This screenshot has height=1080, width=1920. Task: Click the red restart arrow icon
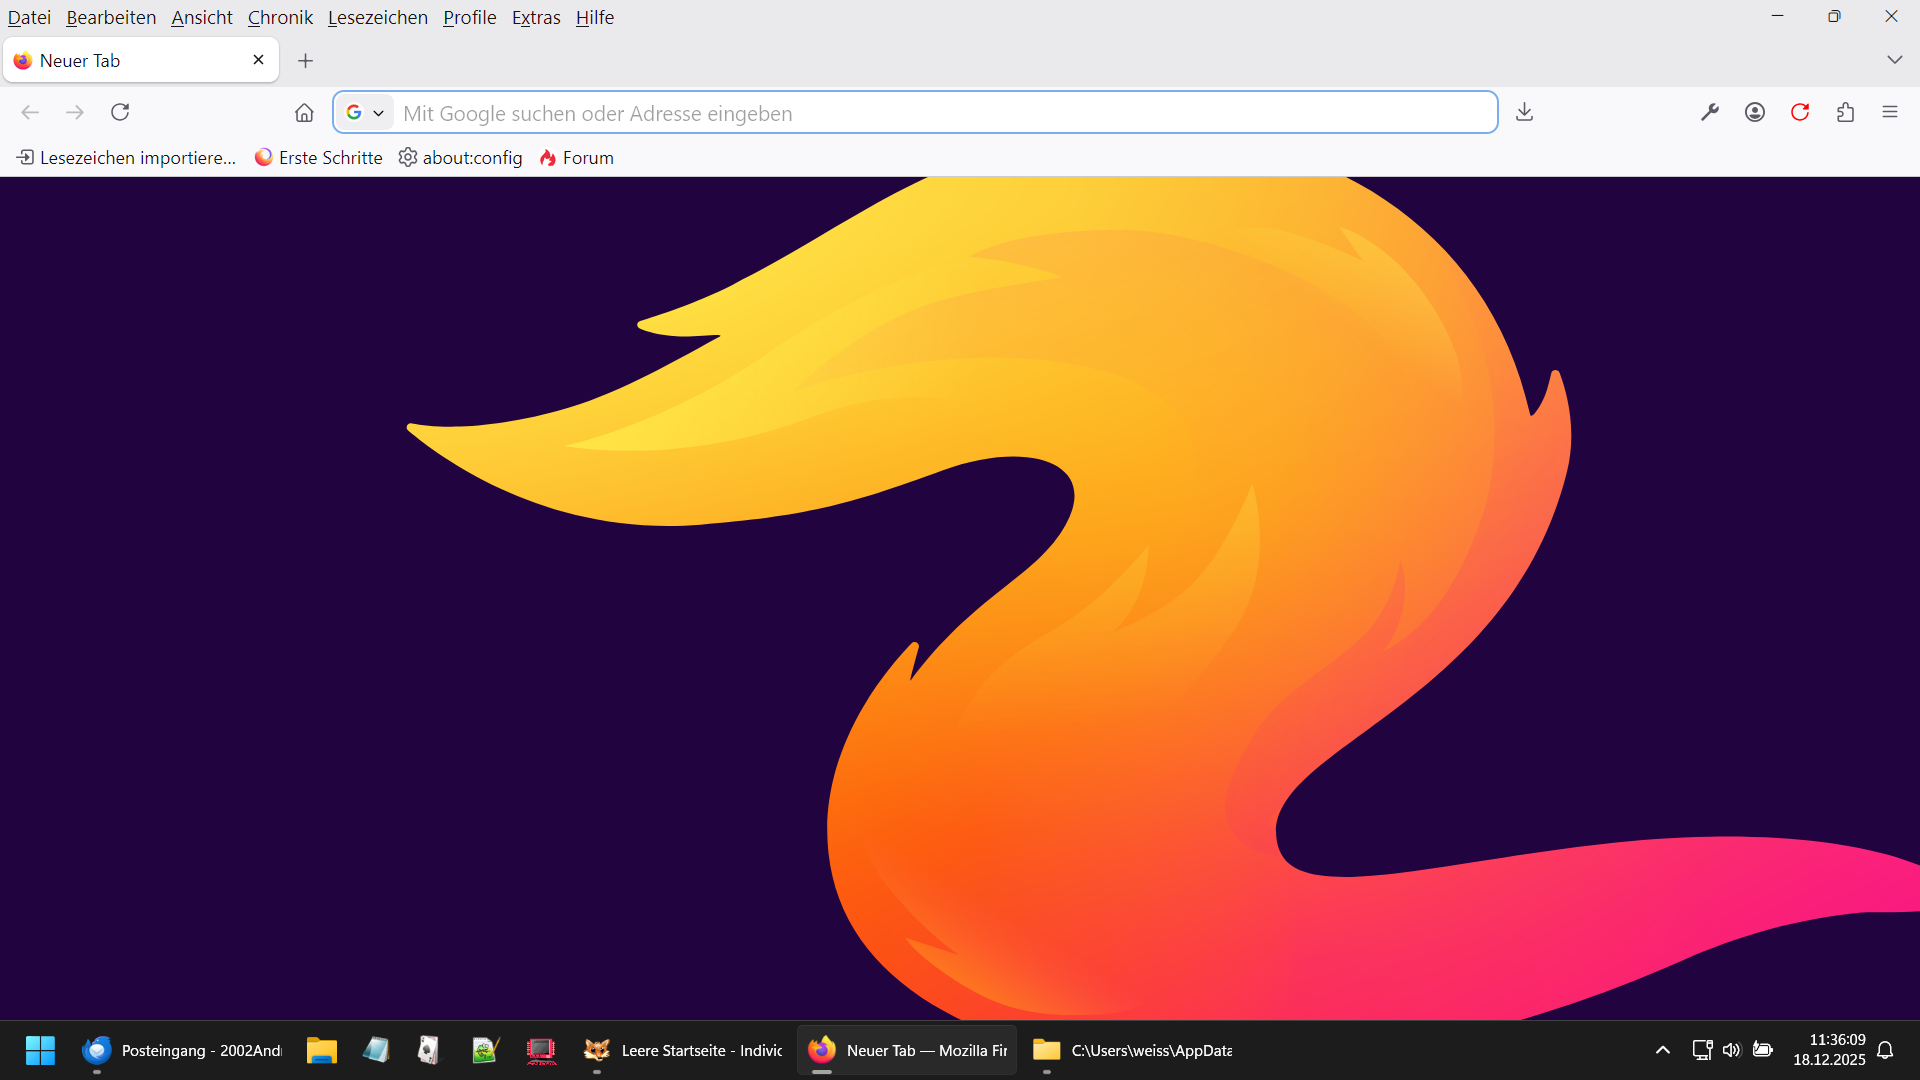point(1800,112)
